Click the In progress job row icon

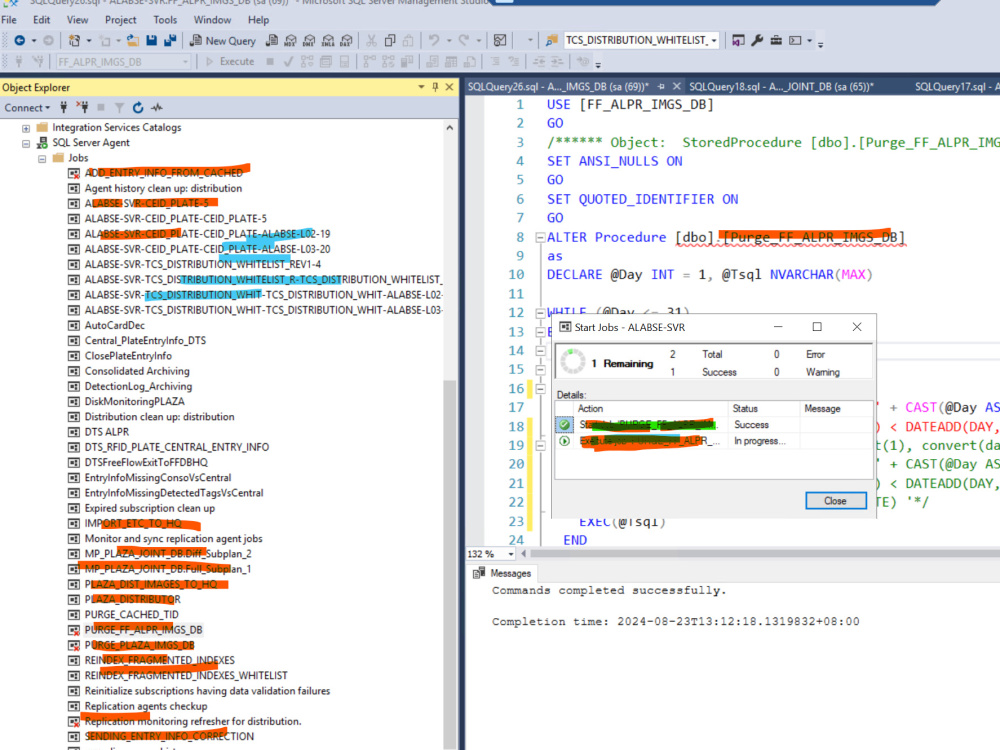564,441
